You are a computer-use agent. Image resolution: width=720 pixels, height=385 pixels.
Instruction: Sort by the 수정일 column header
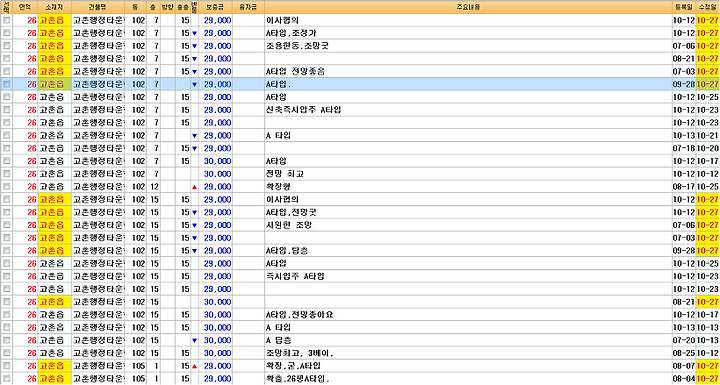[708, 7]
